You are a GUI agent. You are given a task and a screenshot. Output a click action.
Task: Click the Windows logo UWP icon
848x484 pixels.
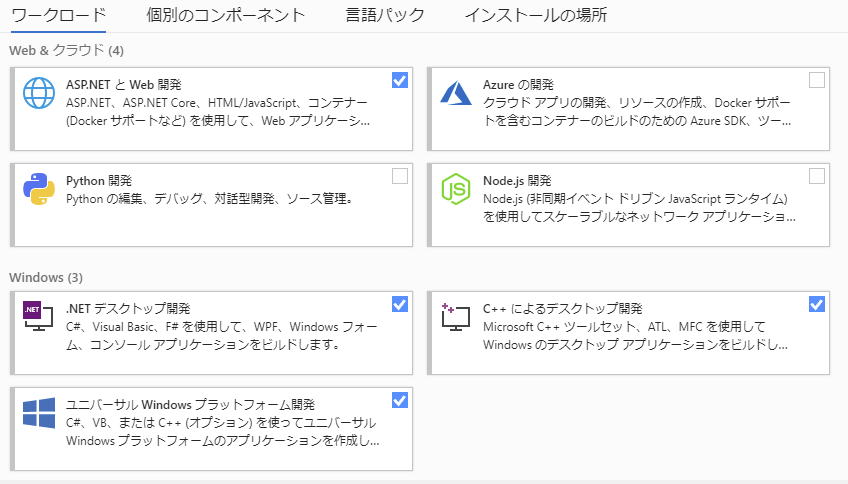coord(39,413)
